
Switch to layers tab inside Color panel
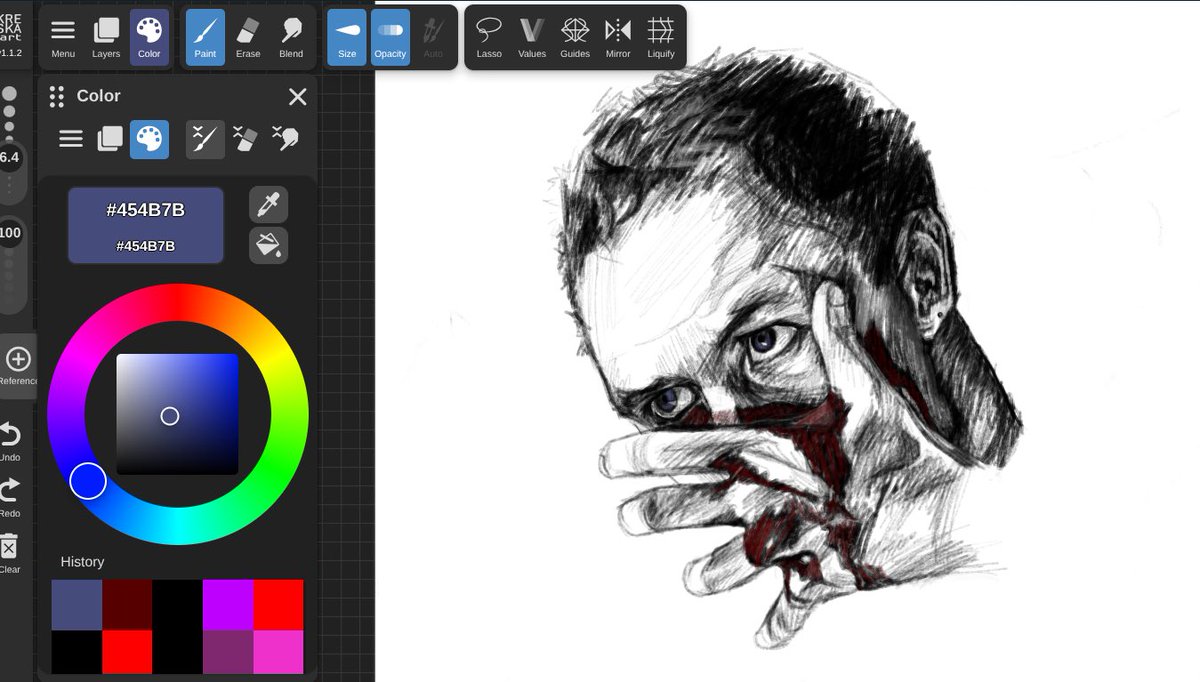click(110, 139)
